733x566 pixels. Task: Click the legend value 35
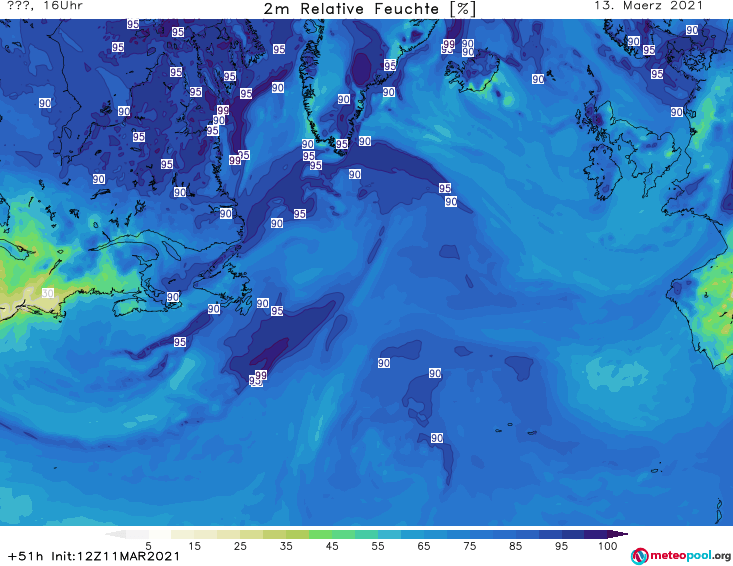(286, 546)
